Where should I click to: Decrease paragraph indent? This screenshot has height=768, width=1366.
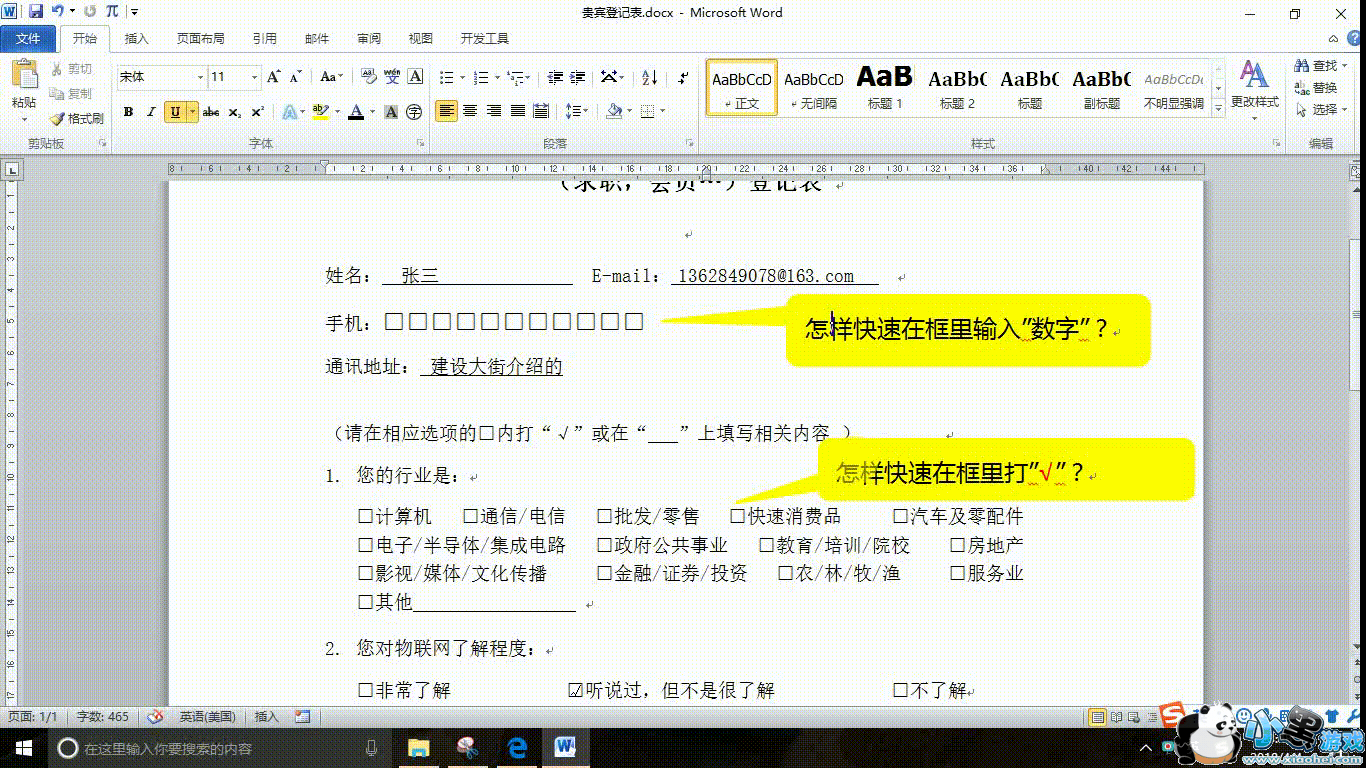(554, 77)
